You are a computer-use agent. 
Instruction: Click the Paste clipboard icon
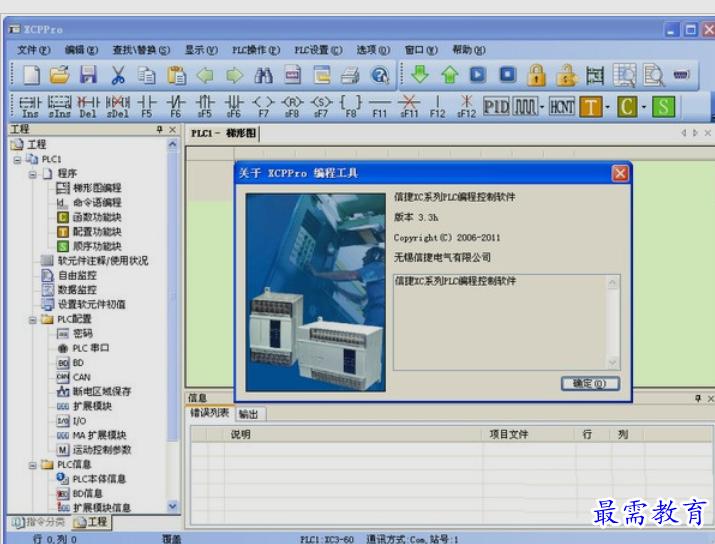[x=176, y=75]
